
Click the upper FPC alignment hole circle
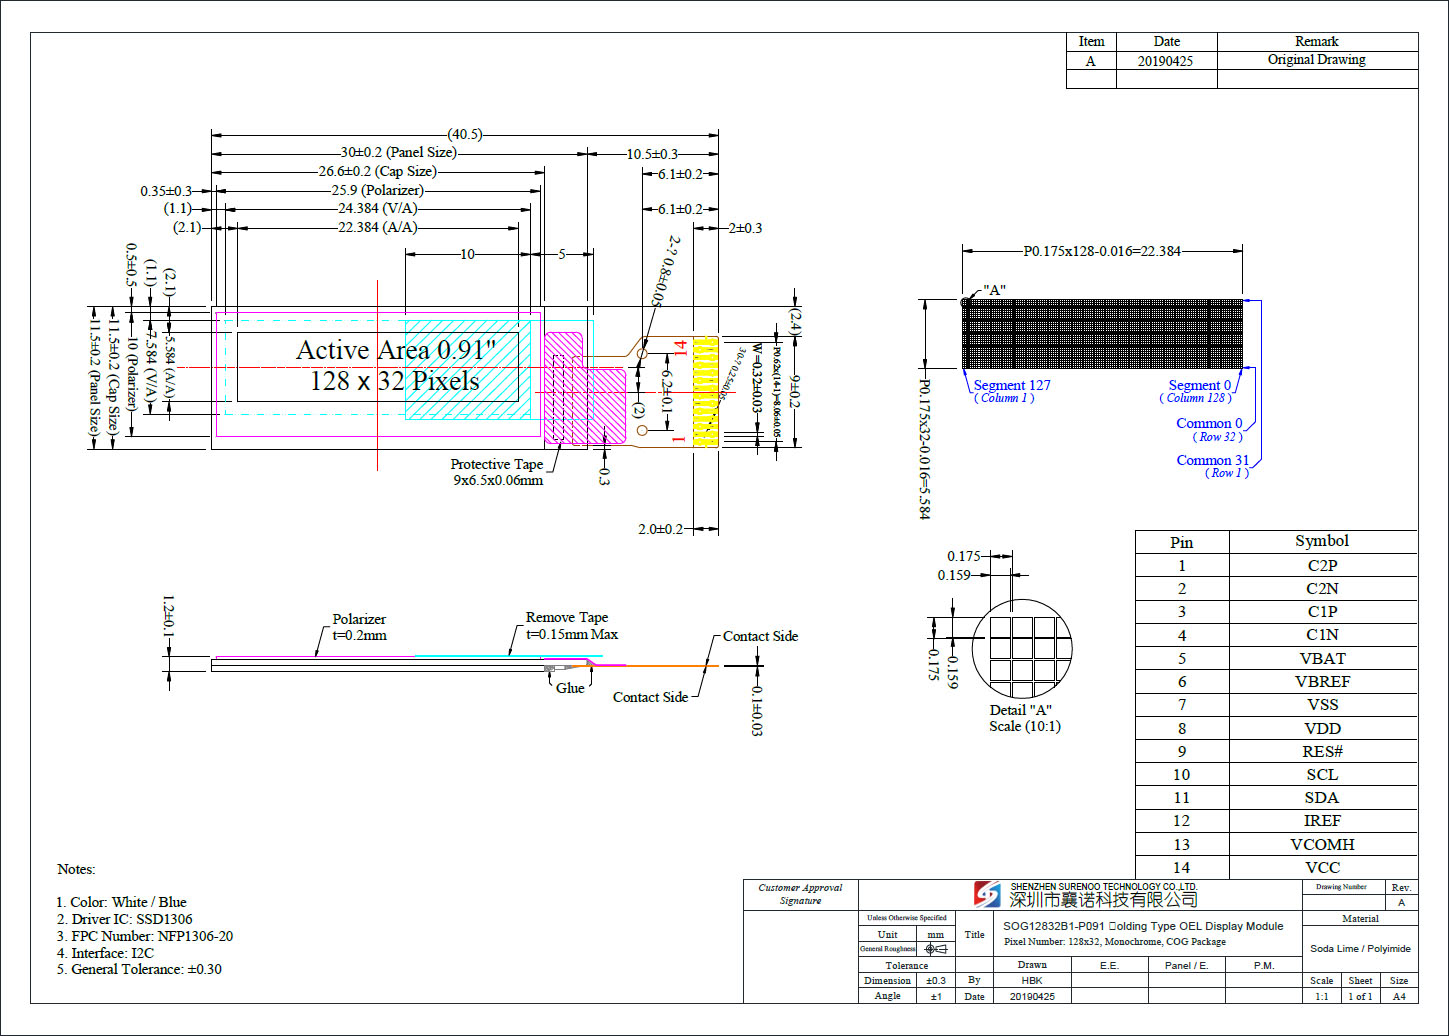point(642,354)
